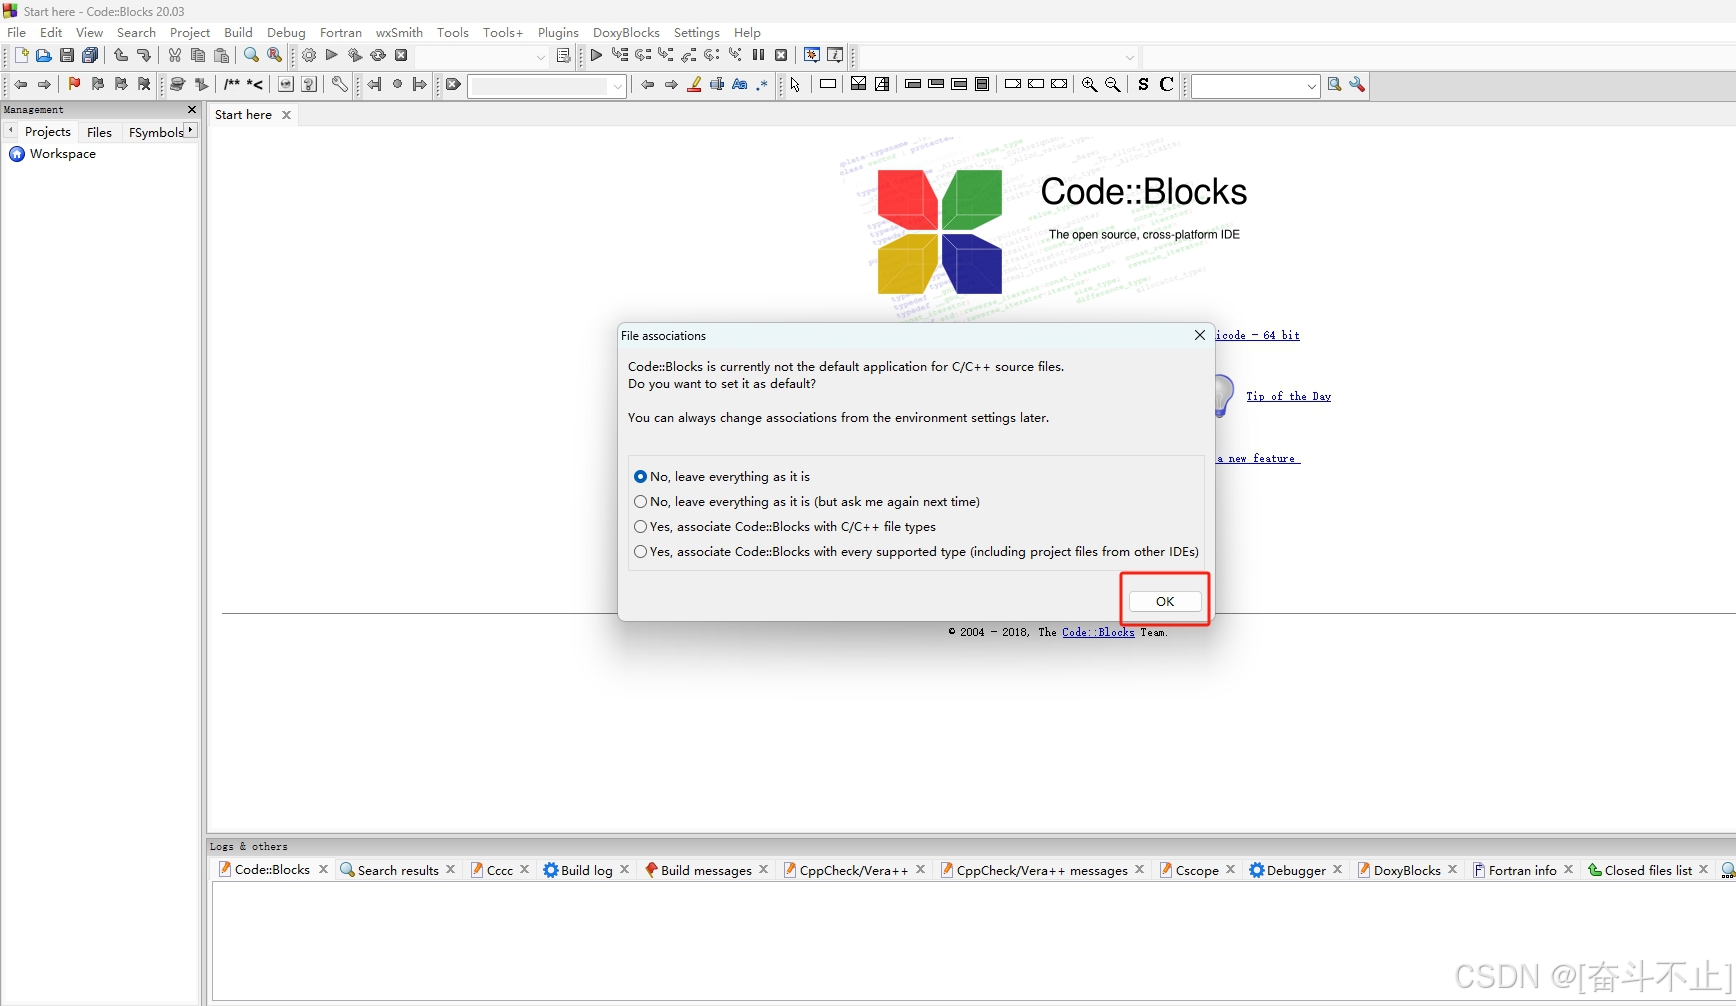The width and height of the screenshot is (1736, 1006).
Task: Build and run icon
Action: click(355, 56)
